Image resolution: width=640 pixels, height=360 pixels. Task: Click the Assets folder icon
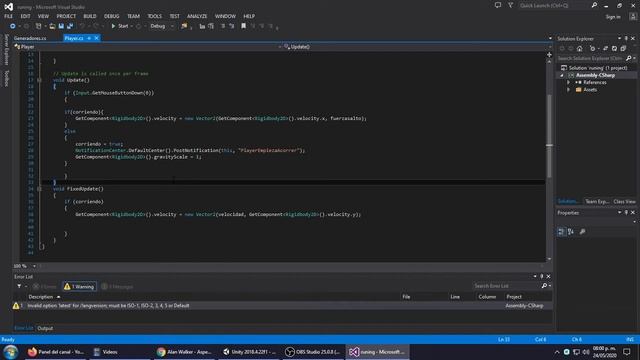coord(578,90)
